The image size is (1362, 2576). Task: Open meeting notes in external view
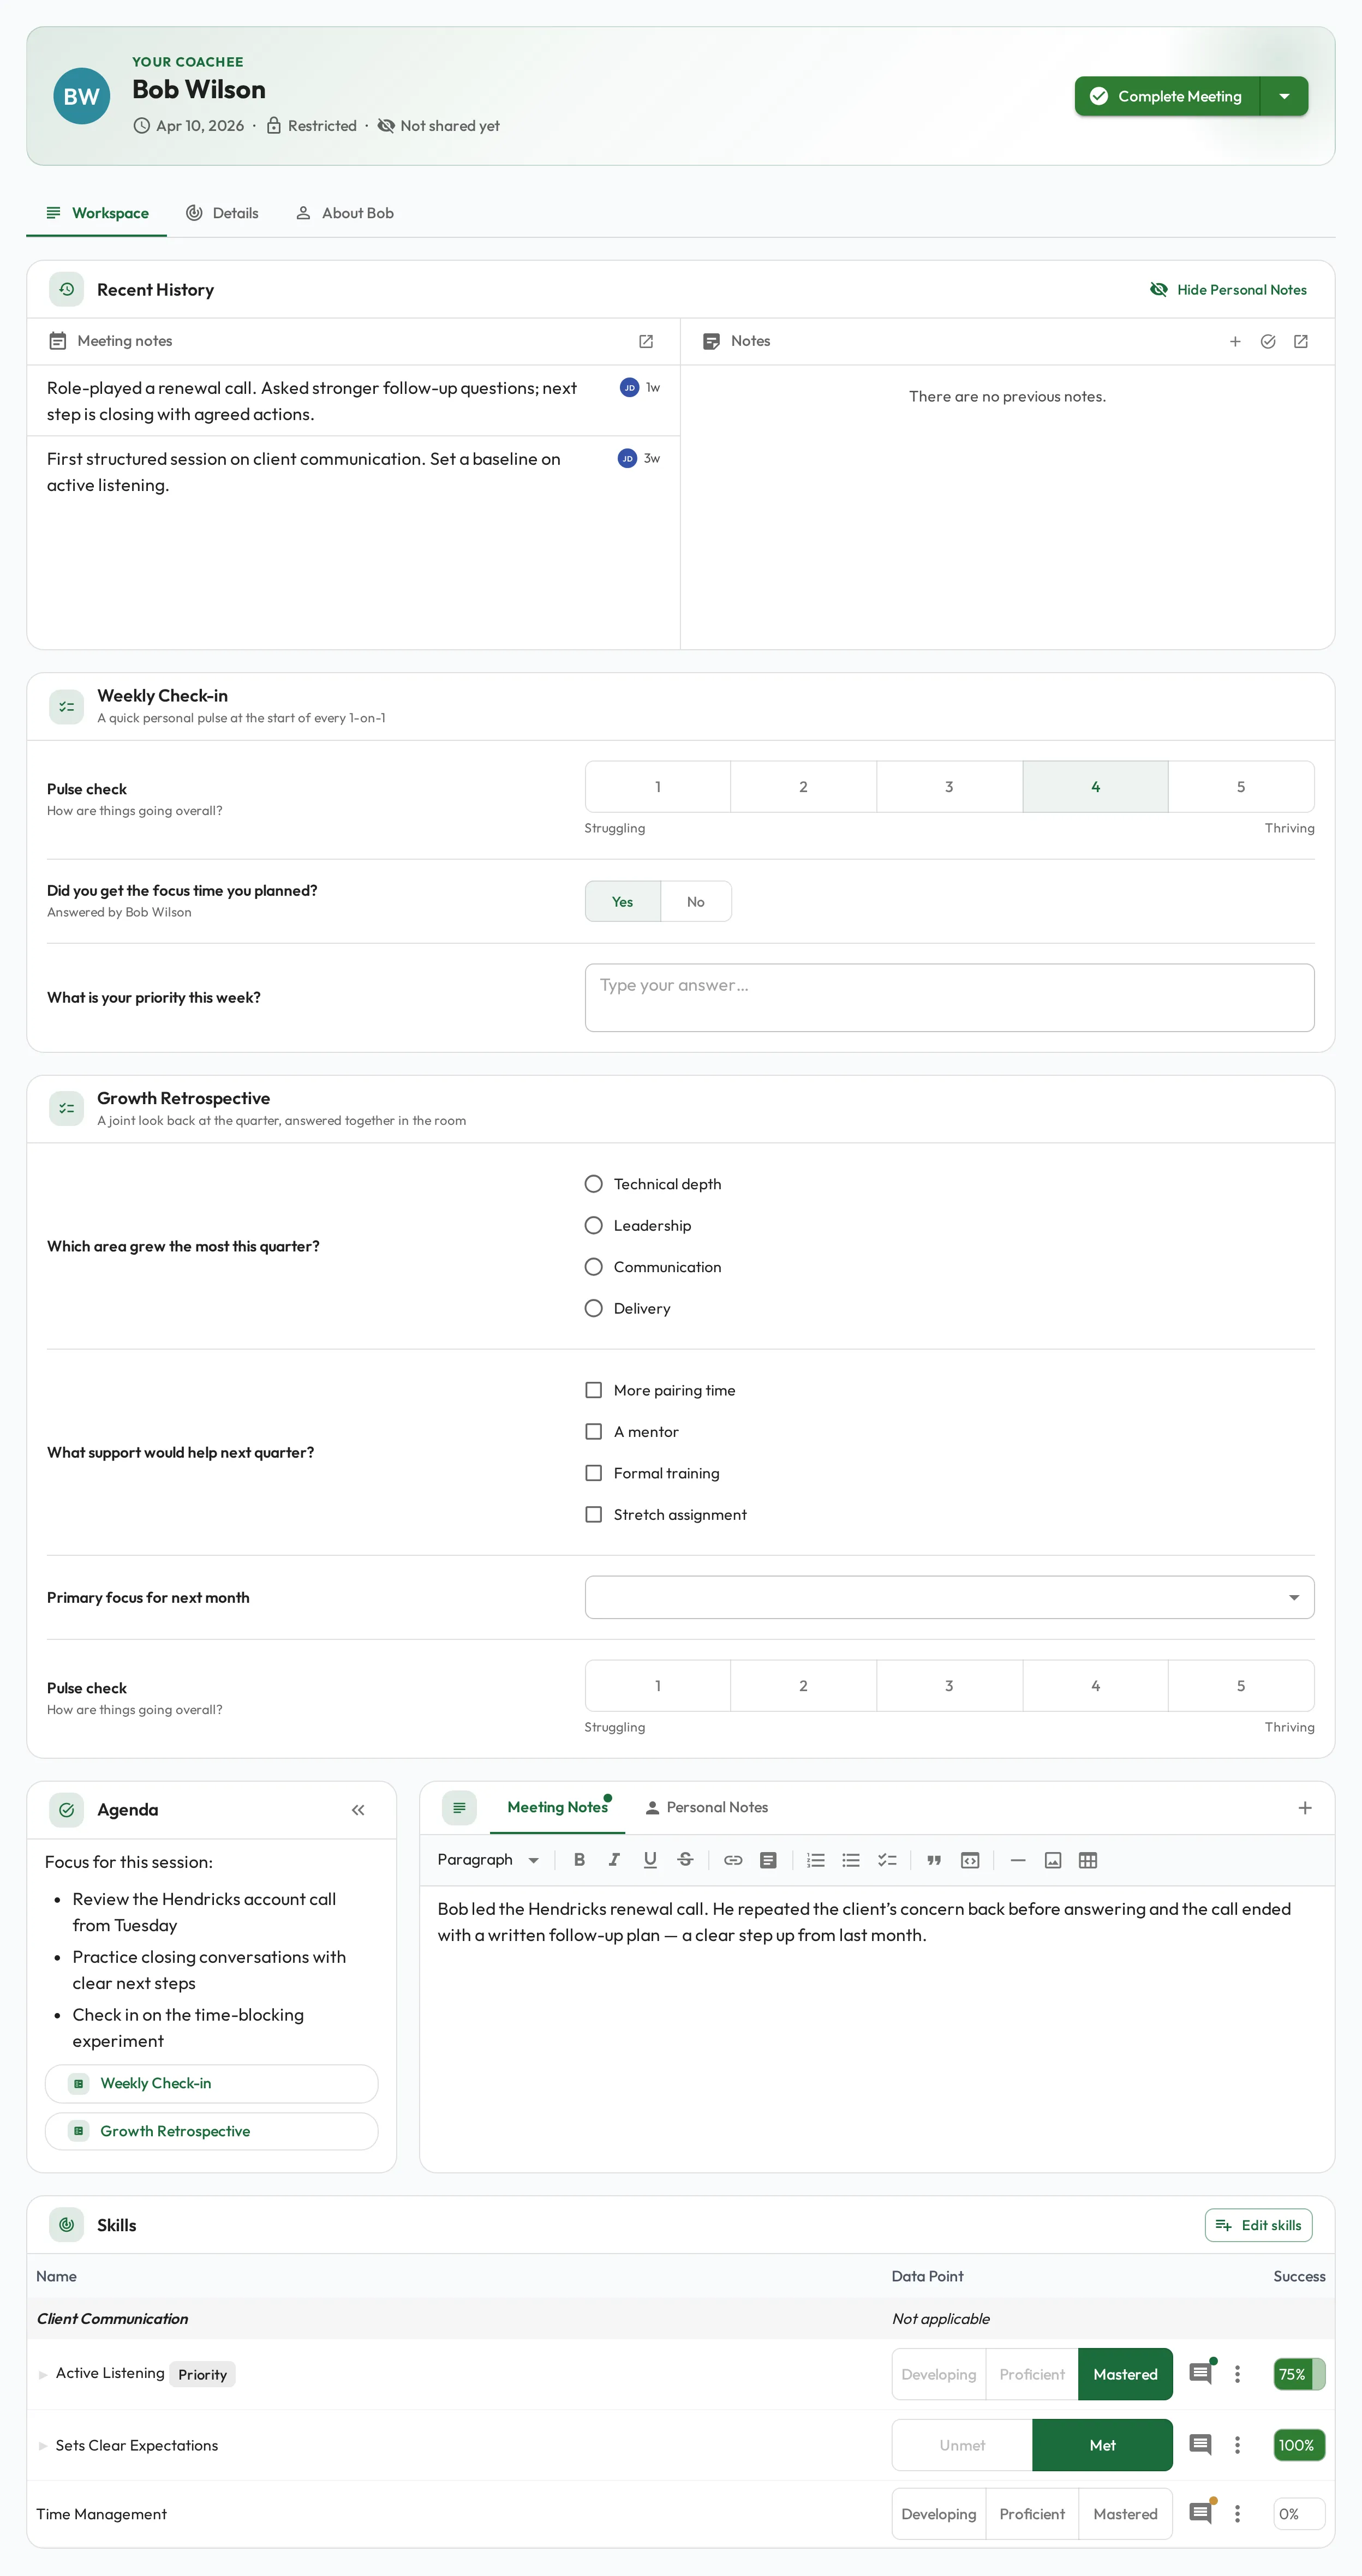646,341
